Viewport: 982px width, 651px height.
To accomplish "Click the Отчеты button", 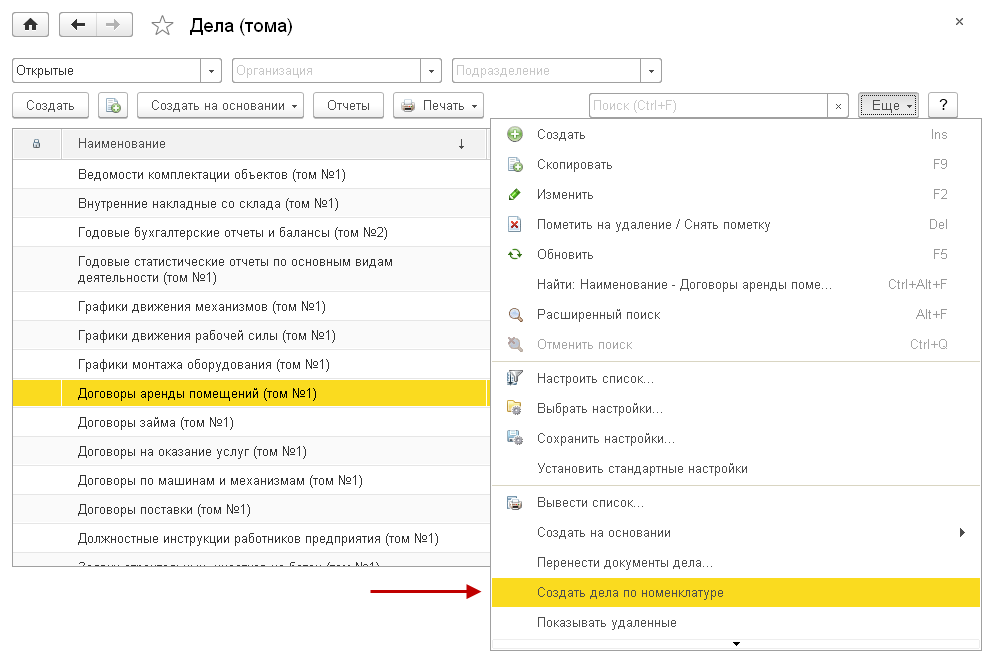I will (349, 105).
